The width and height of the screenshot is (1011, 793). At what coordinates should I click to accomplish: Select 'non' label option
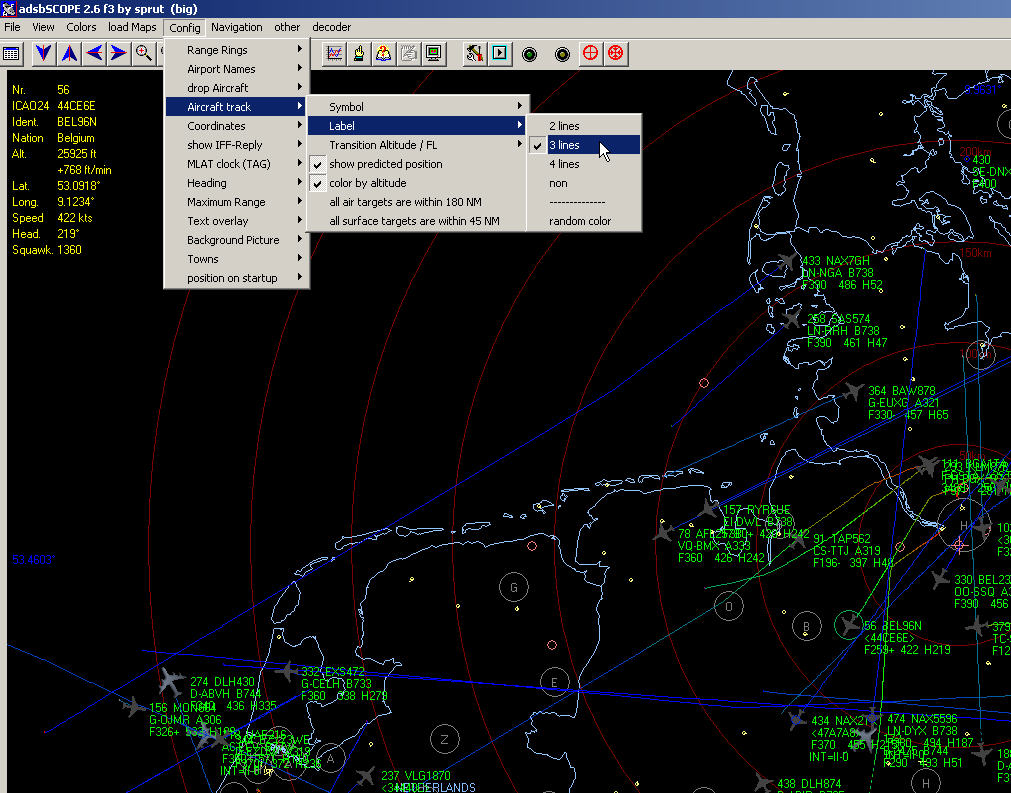point(584,183)
